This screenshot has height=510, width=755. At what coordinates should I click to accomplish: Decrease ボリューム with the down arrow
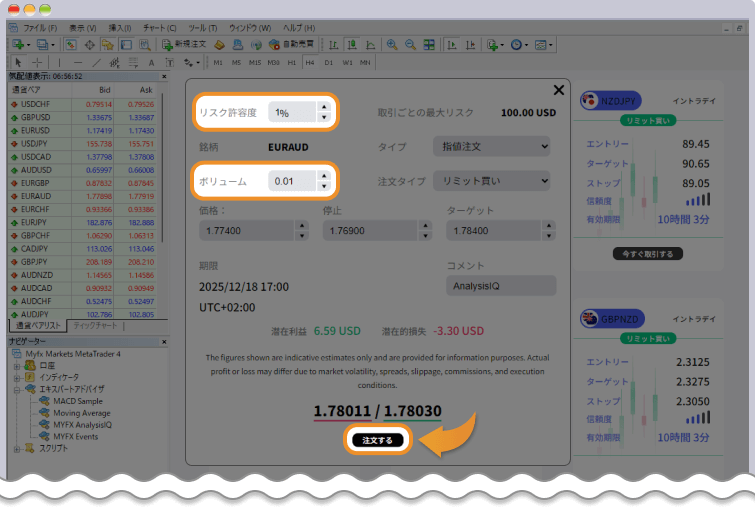pyautogui.click(x=322, y=187)
